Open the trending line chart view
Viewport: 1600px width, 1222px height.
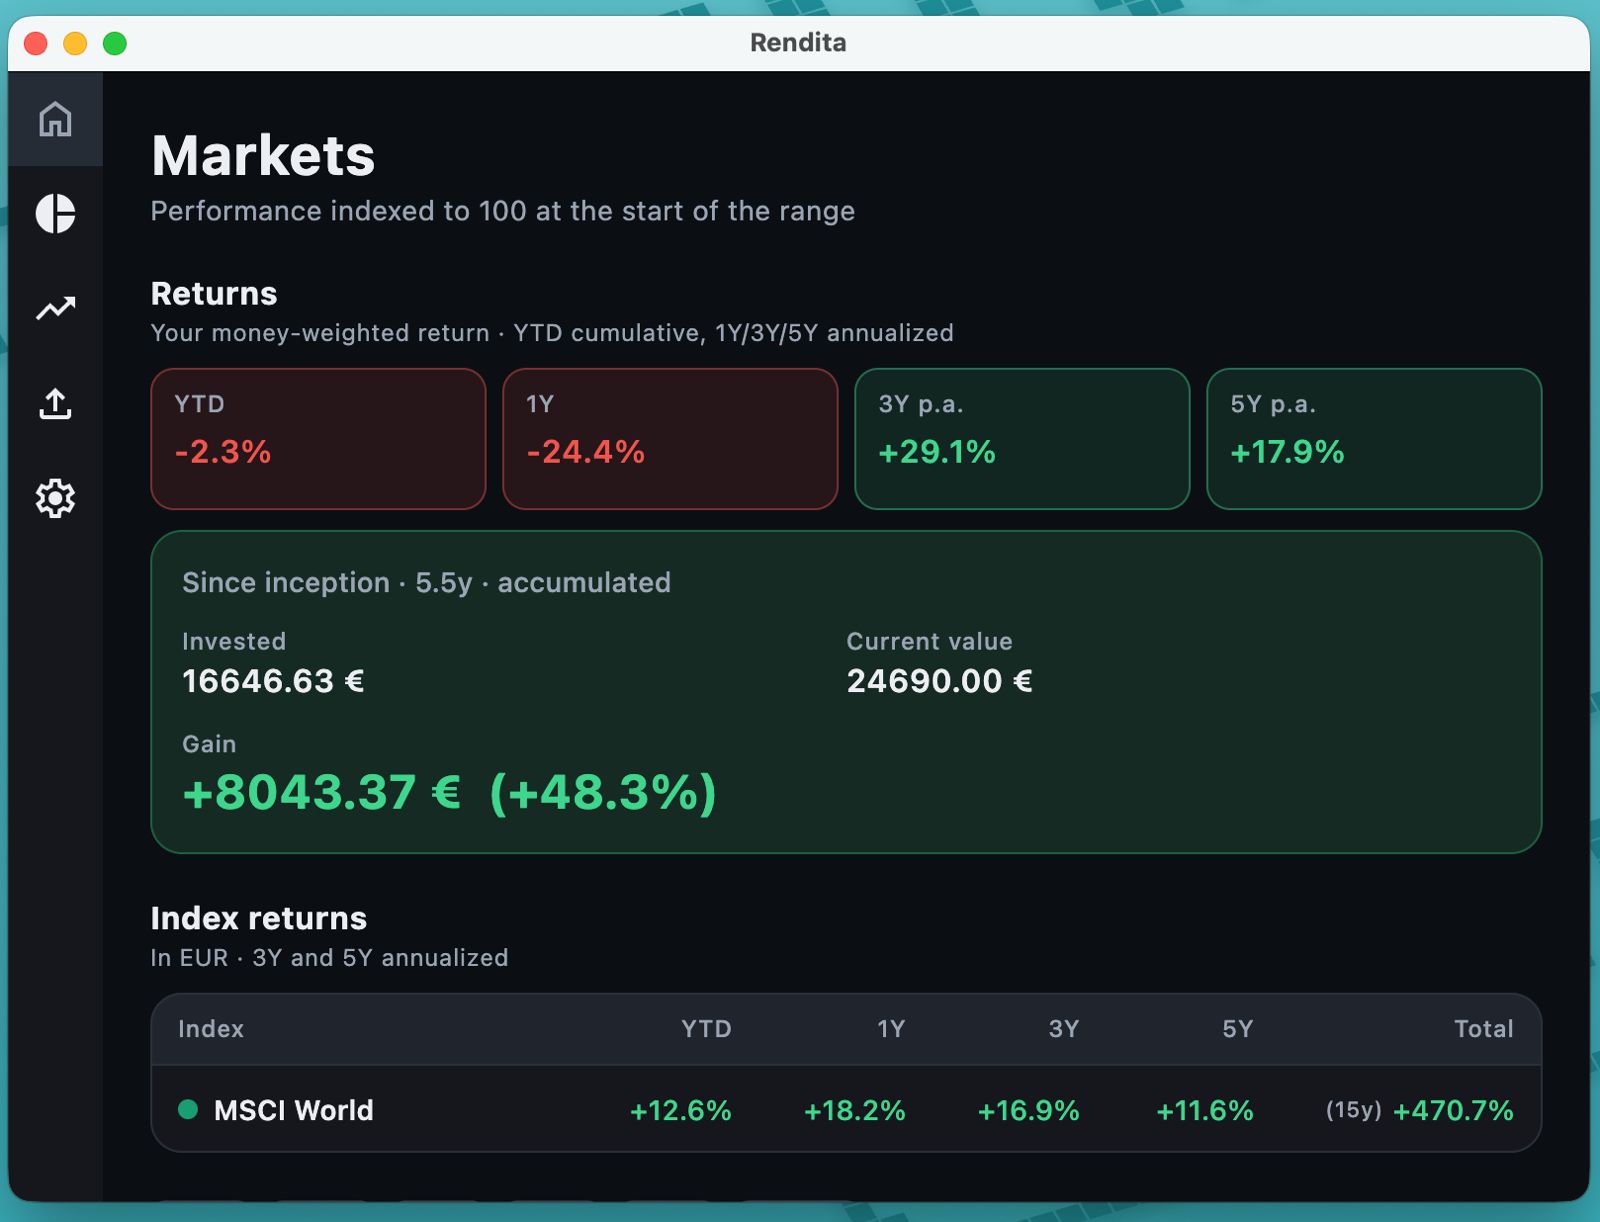coord(55,308)
